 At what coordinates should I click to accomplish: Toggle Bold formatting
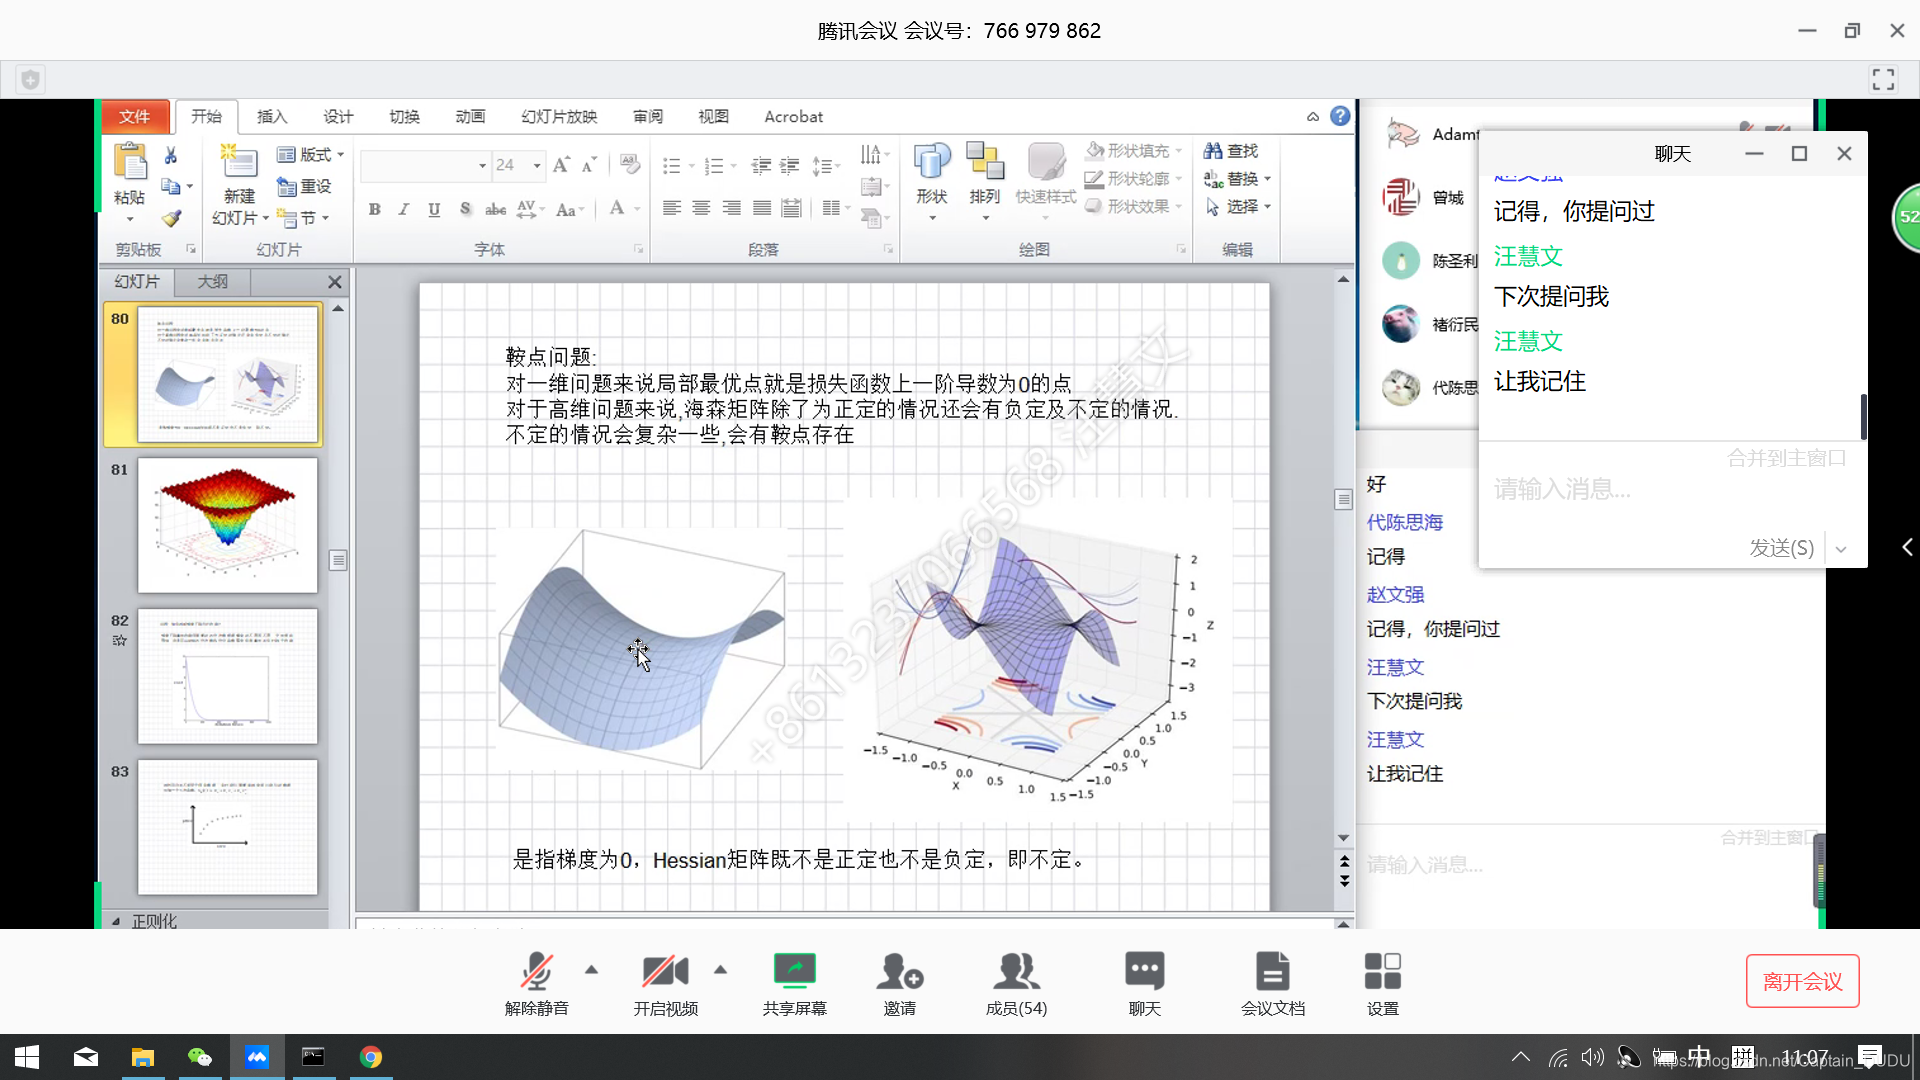pyautogui.click(x=374, y=209)
